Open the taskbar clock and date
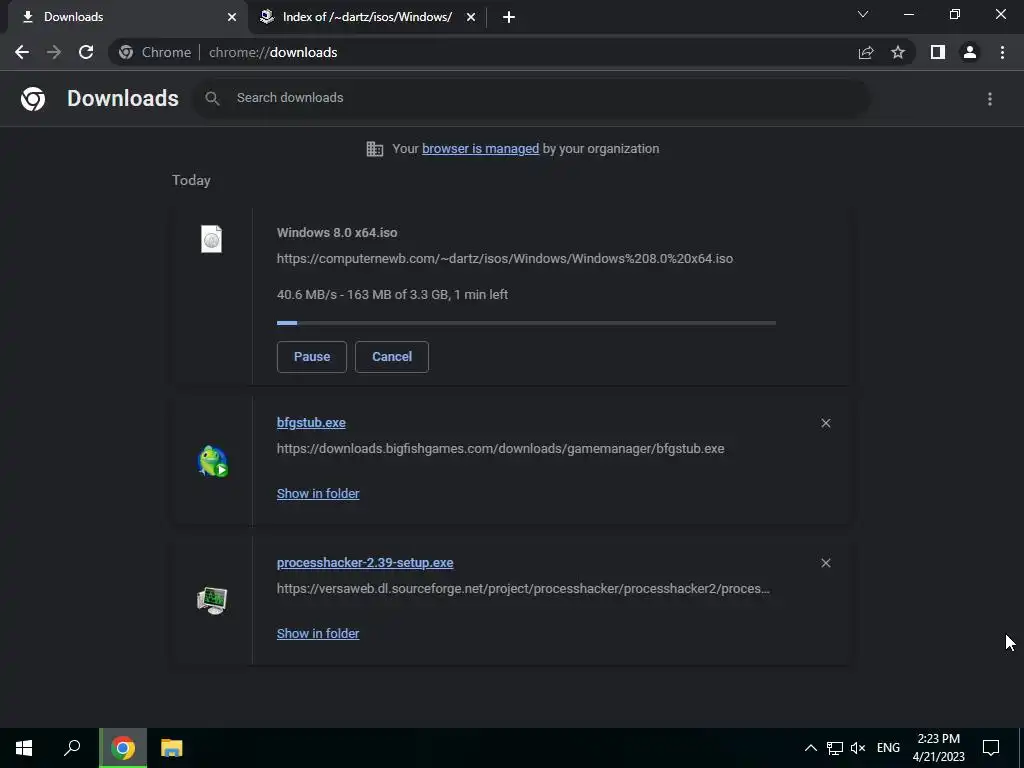The image size is (1024, 768). [938, 748]
